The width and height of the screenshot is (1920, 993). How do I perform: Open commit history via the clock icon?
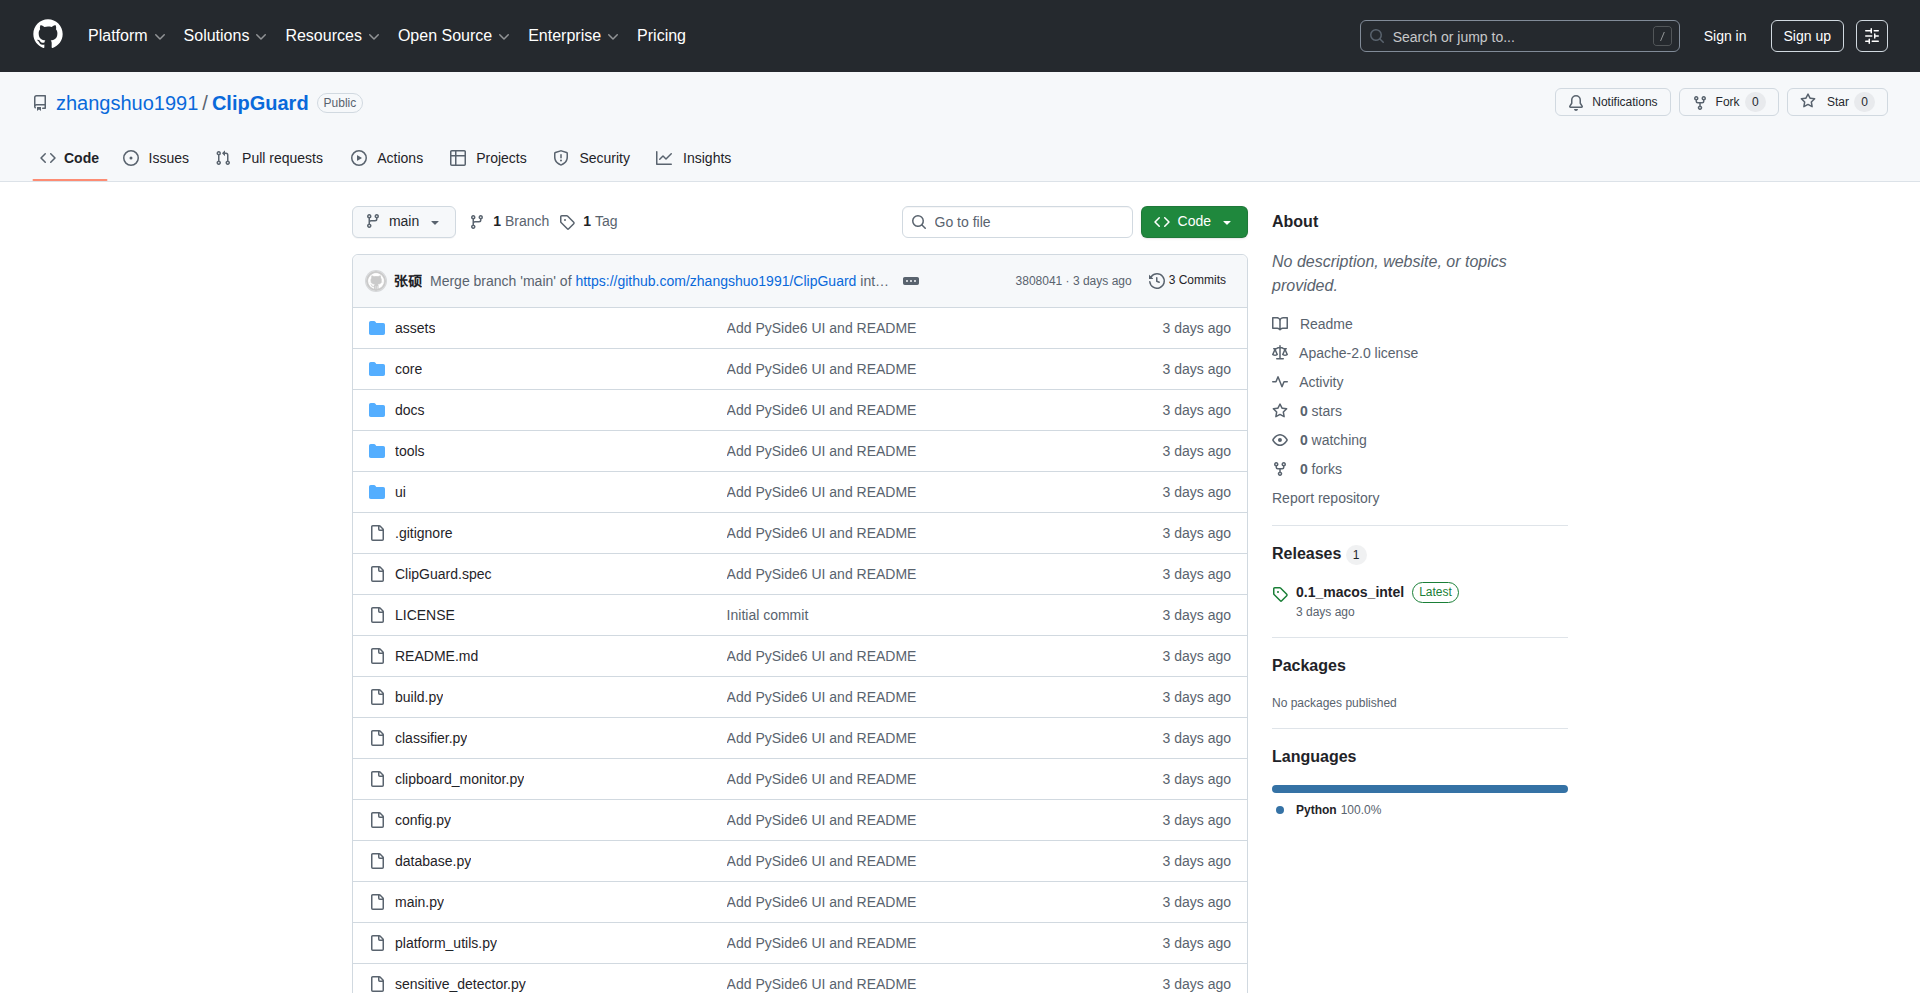pos(1157,280)
